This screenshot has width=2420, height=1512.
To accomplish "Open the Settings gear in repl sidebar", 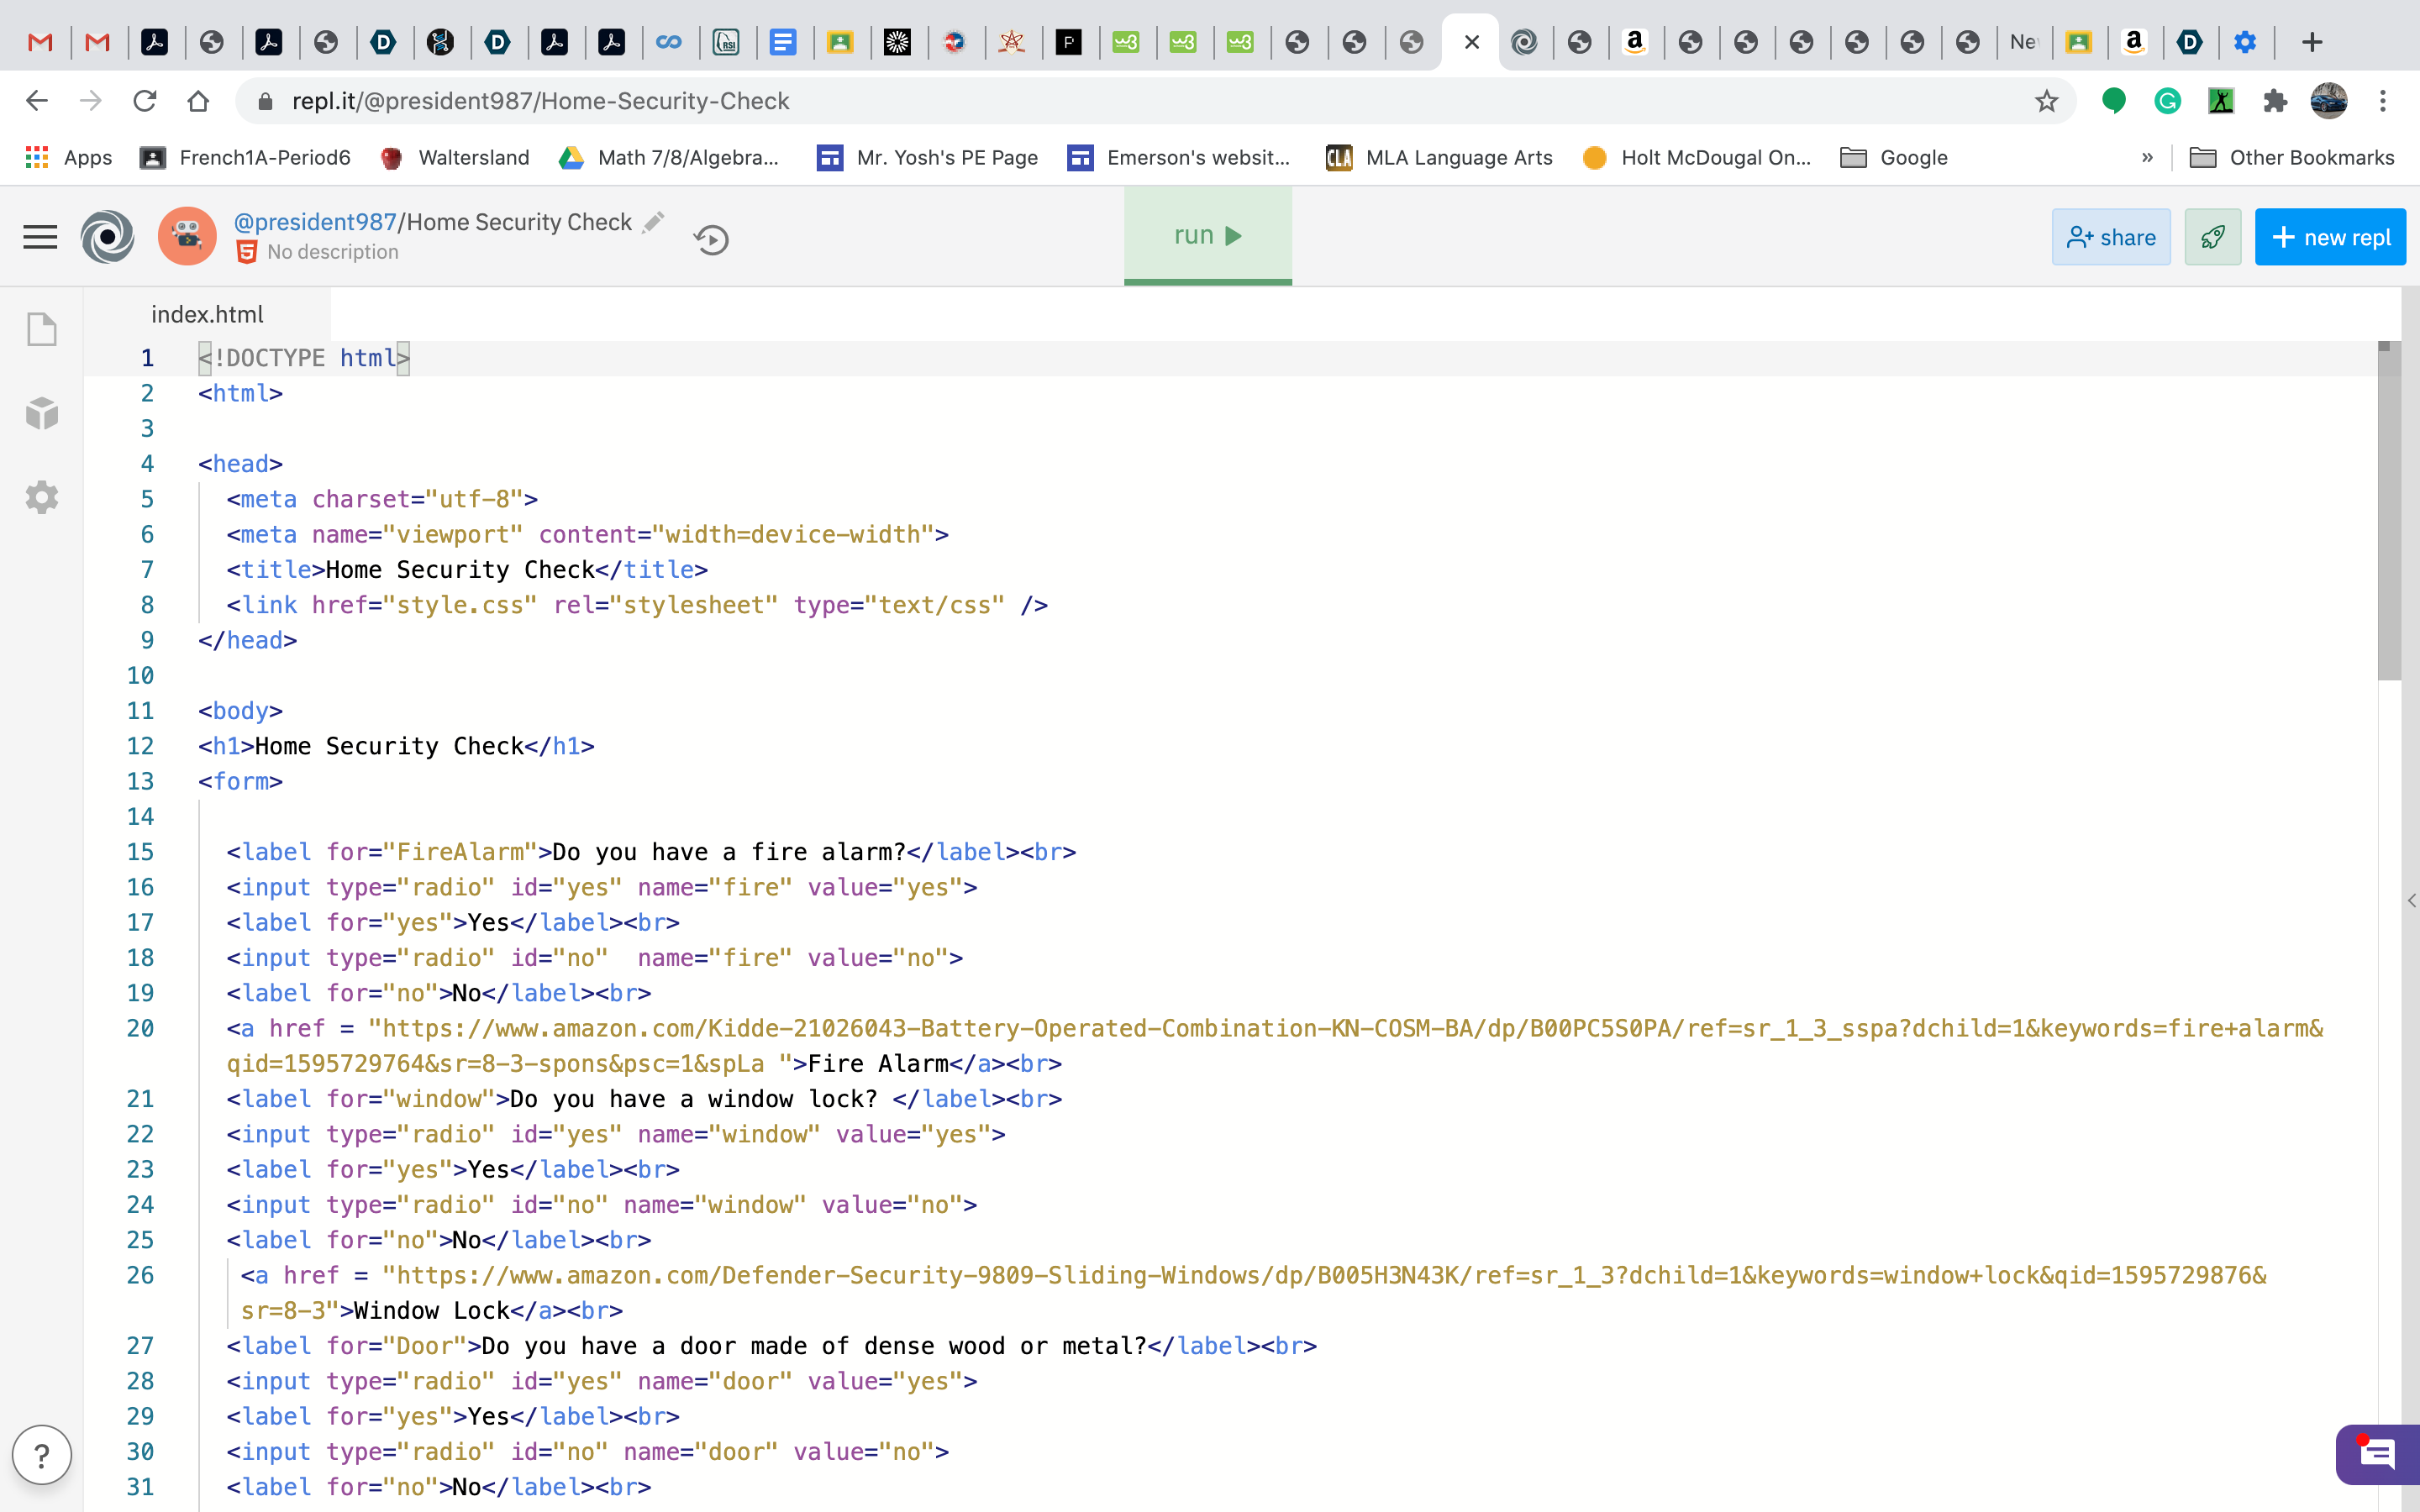I will [x=42, y=497].
